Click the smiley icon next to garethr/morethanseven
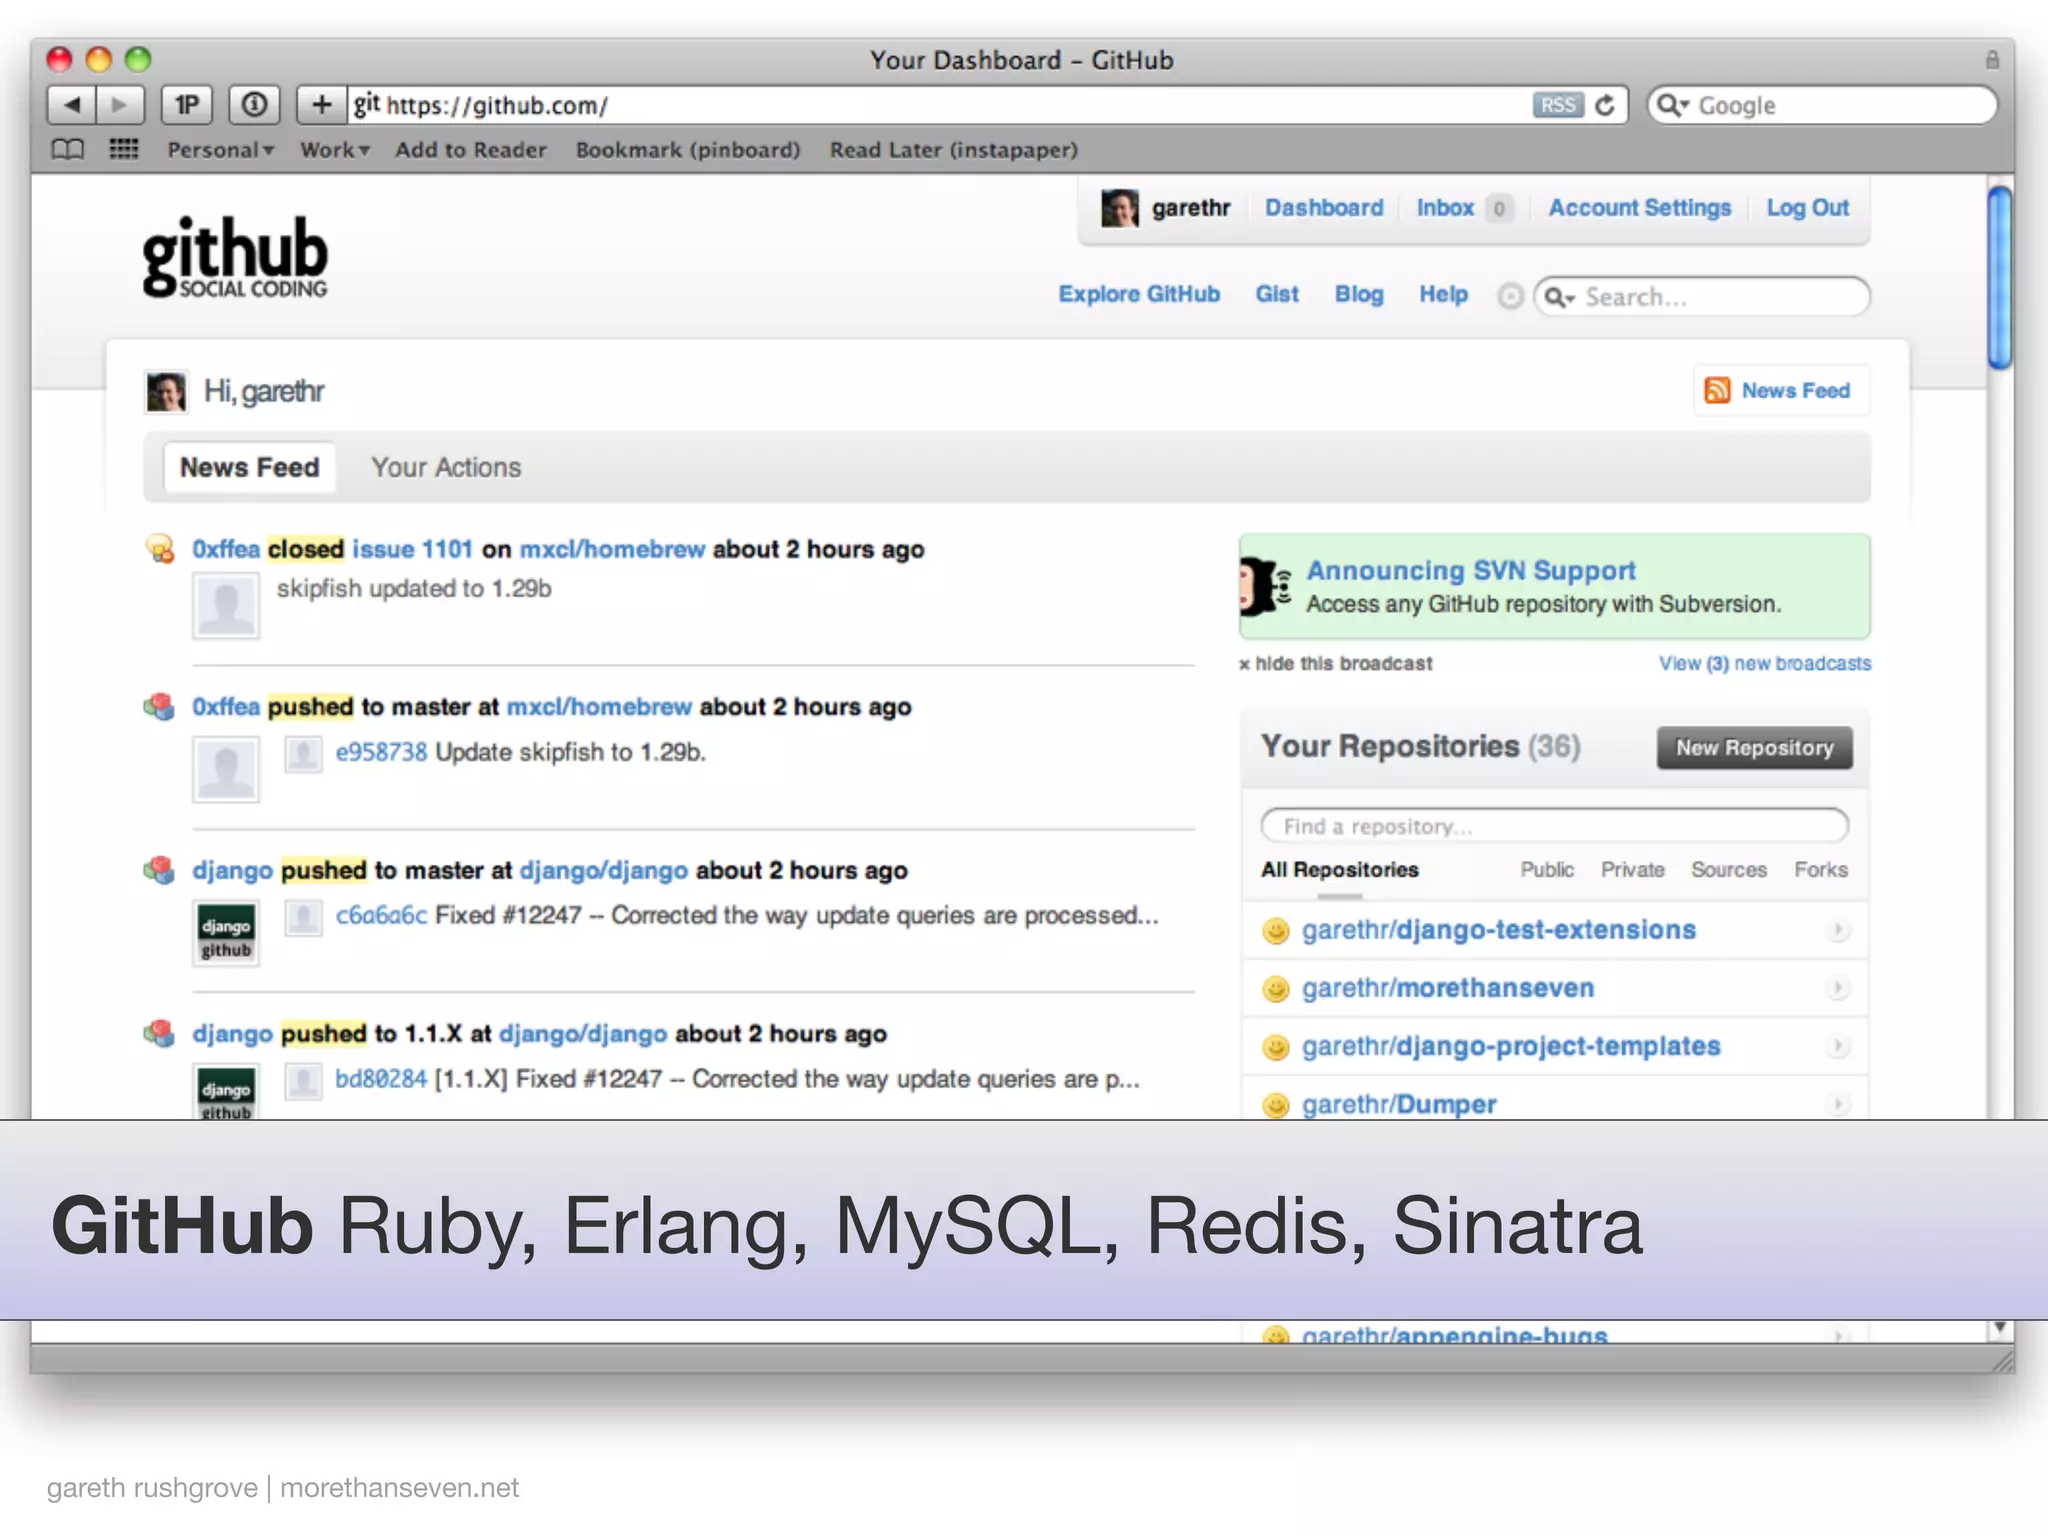This screenshot has height=1536, width=2048. [x=1275, y=989]
